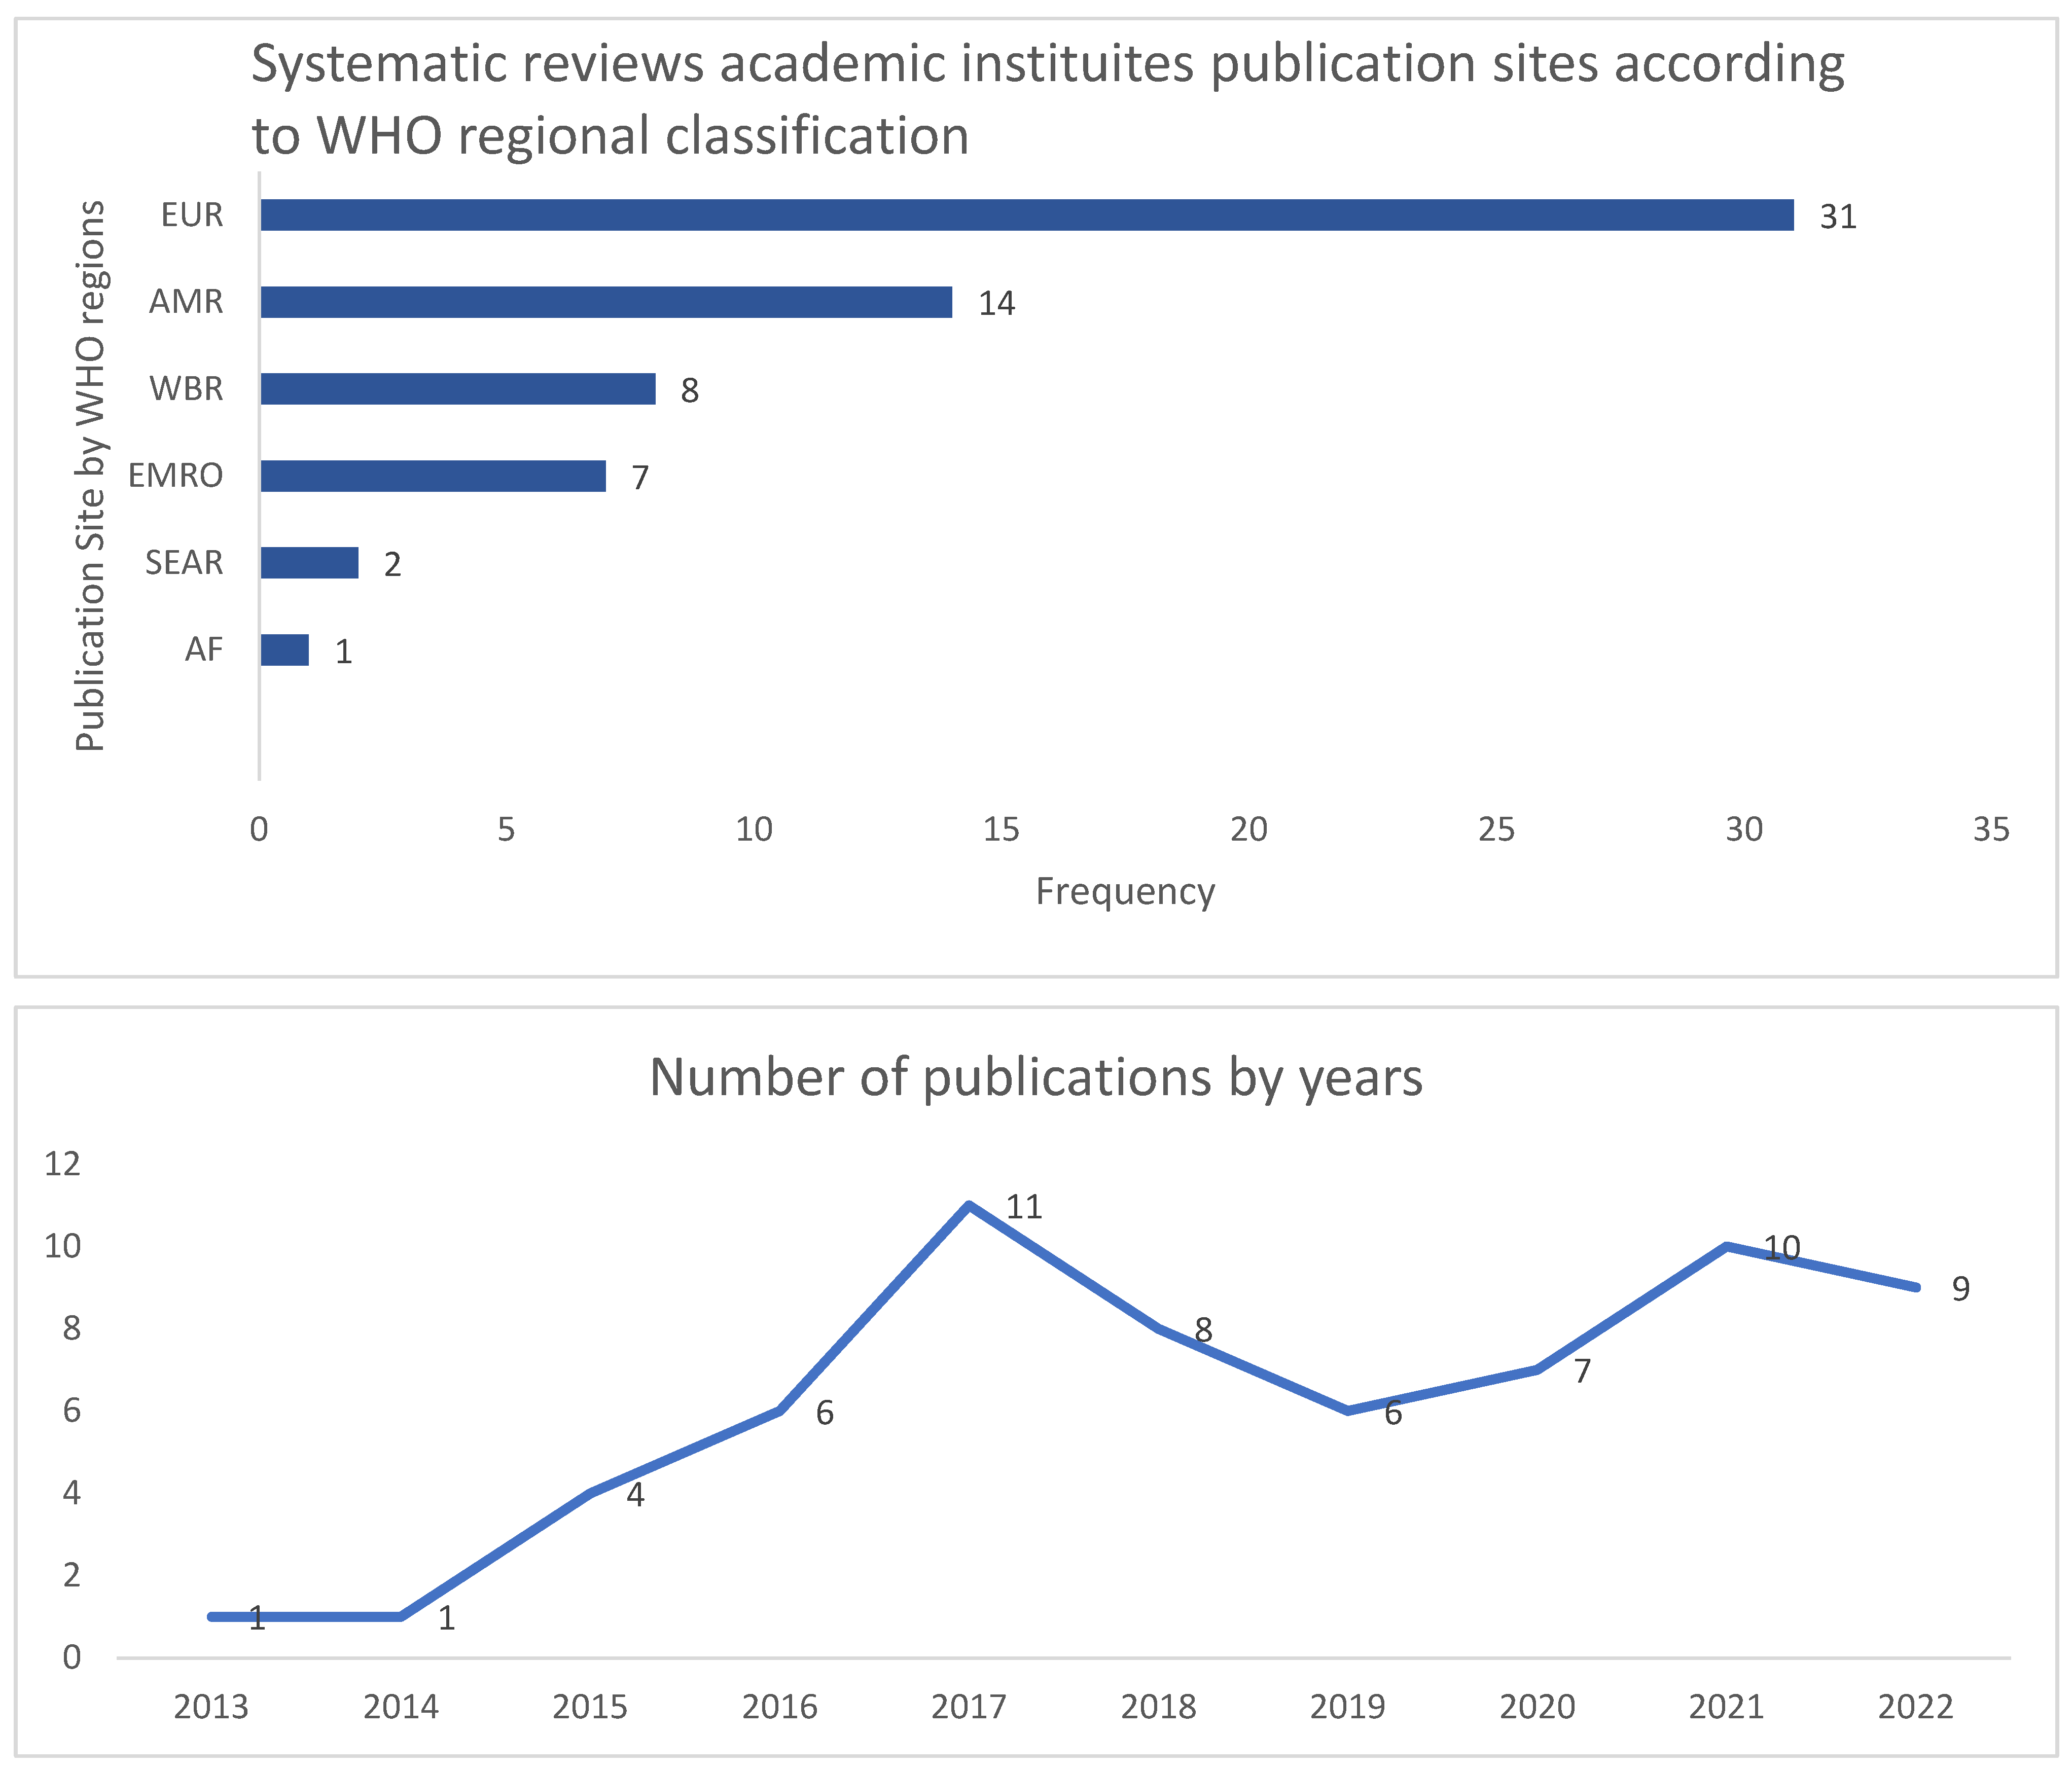The height and width of the screenshot is (1770, 2072).
Task: Click the SEAR bar
Action: [x=309, y=563]
